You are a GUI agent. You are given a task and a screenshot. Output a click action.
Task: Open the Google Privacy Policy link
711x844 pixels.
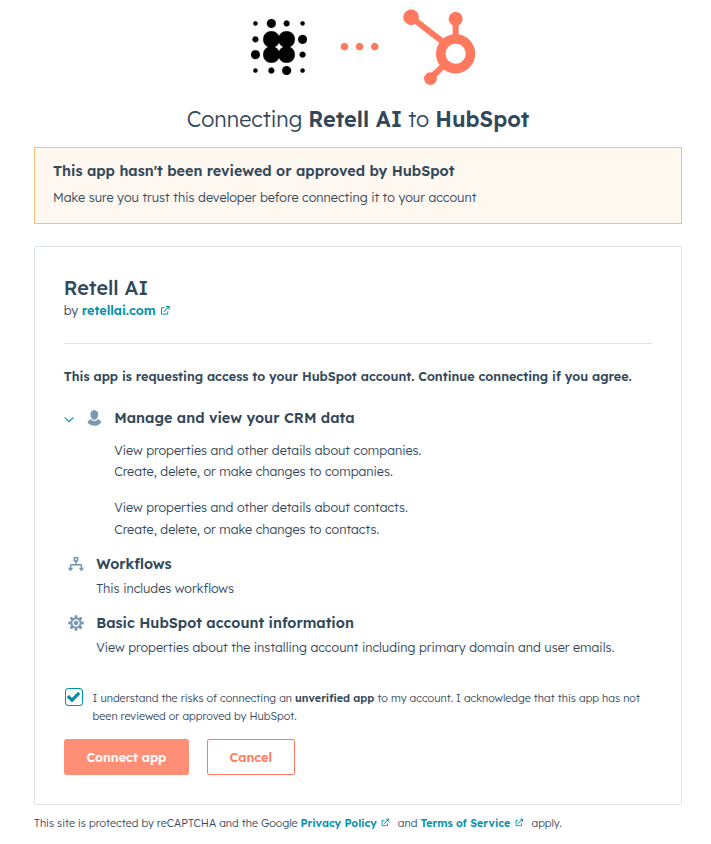341,822
